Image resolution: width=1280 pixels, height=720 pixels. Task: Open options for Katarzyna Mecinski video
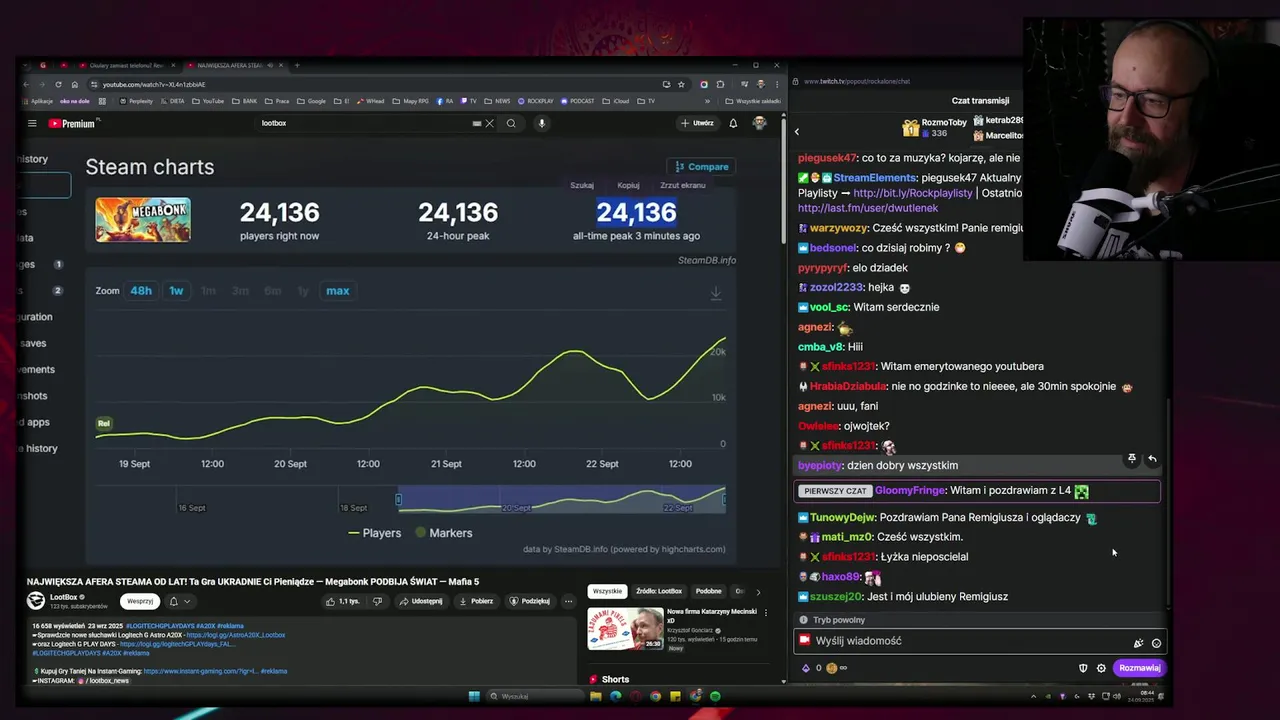point(766,612)
